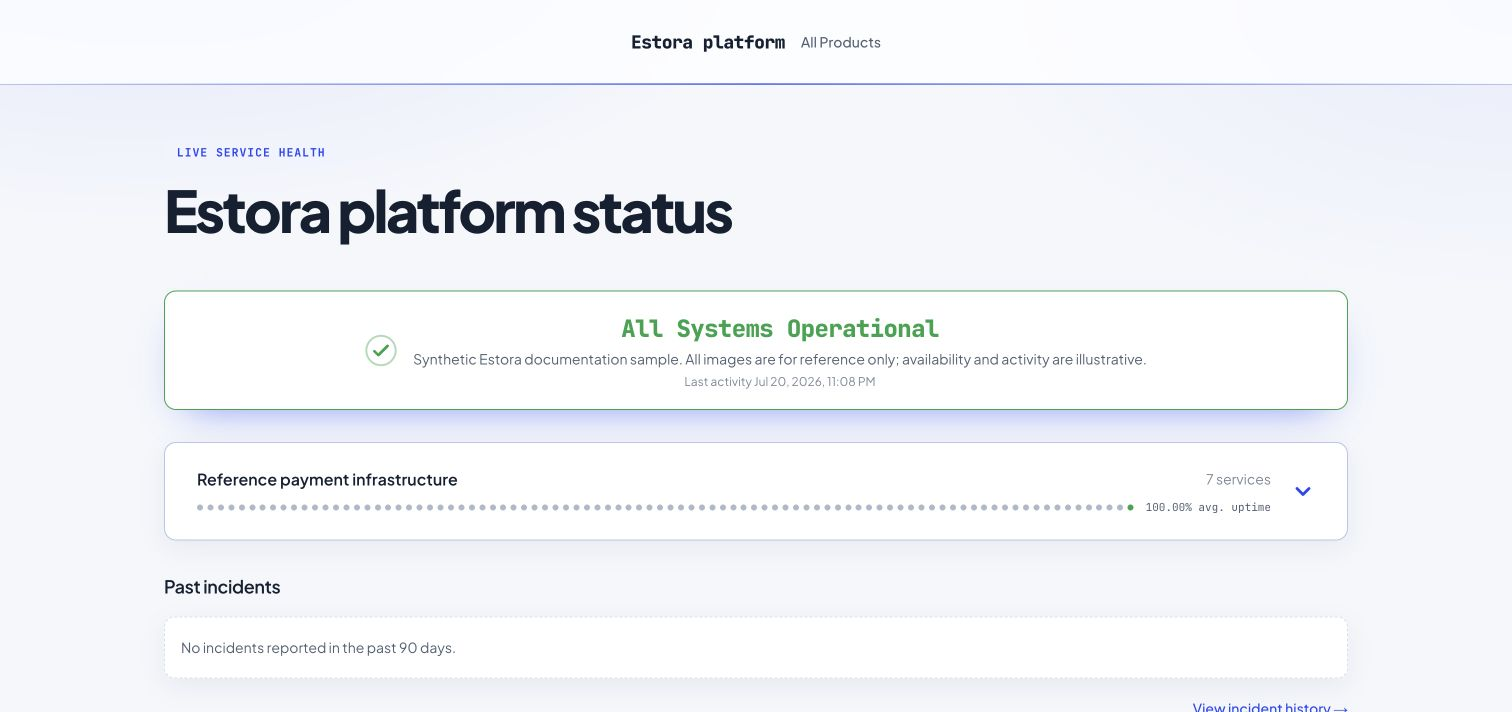
Task: Click the All Systems Operational heading
Action: (x=780, y=328)
